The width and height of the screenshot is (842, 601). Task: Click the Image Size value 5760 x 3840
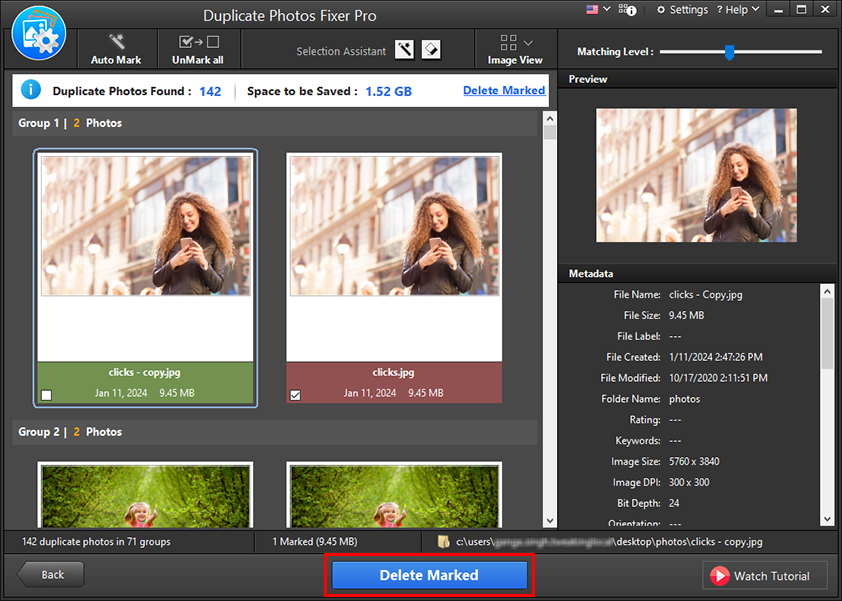point(694,461)
